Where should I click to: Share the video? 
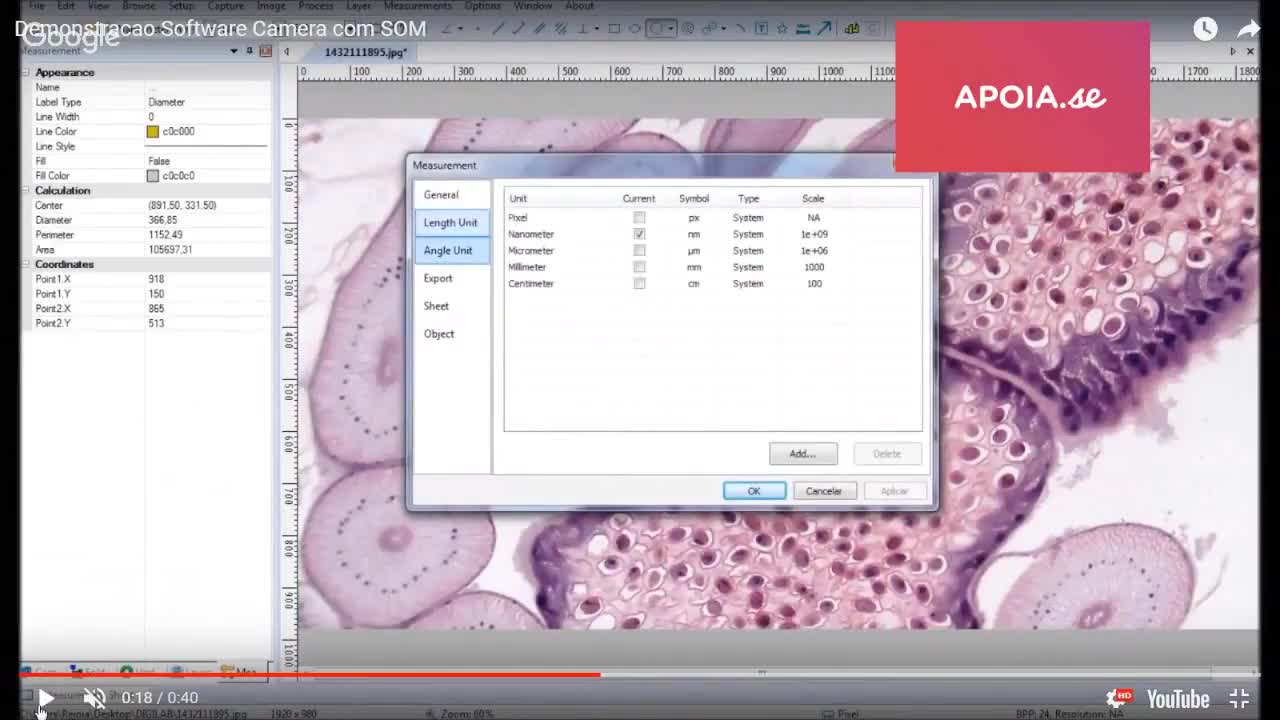tap(1249, 29)
